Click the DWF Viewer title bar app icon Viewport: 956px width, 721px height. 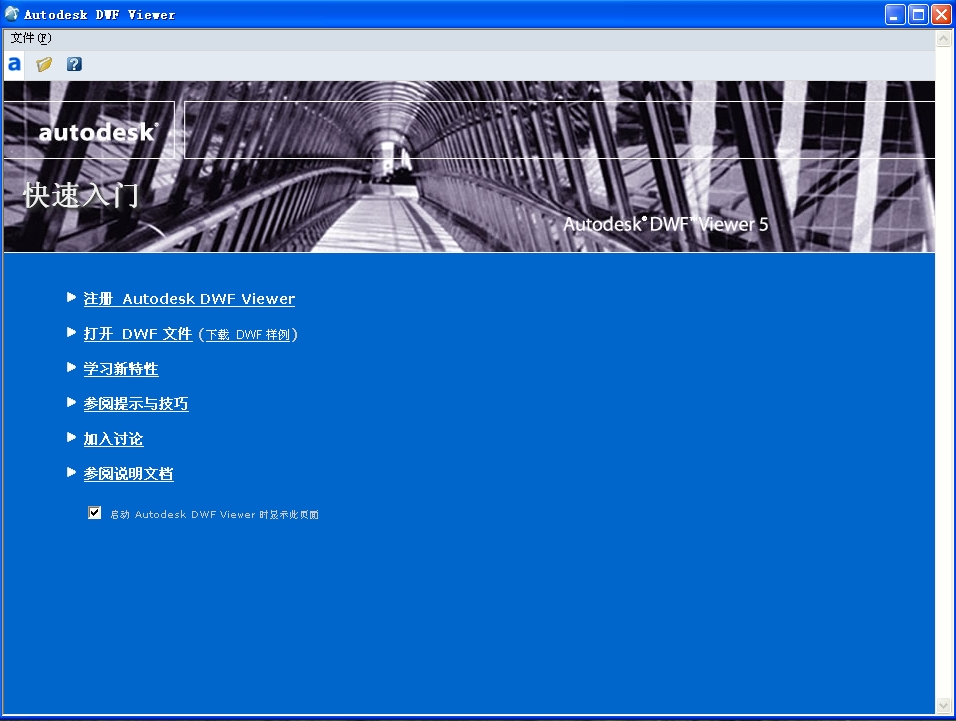(x=12, y=13)
